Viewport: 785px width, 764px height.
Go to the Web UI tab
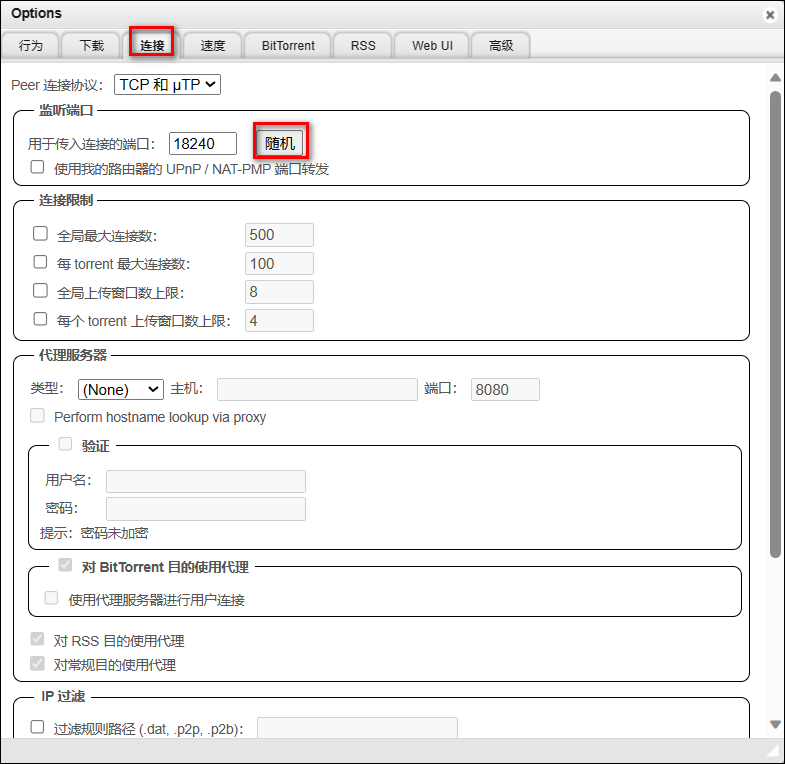click(x=432, y=45)
